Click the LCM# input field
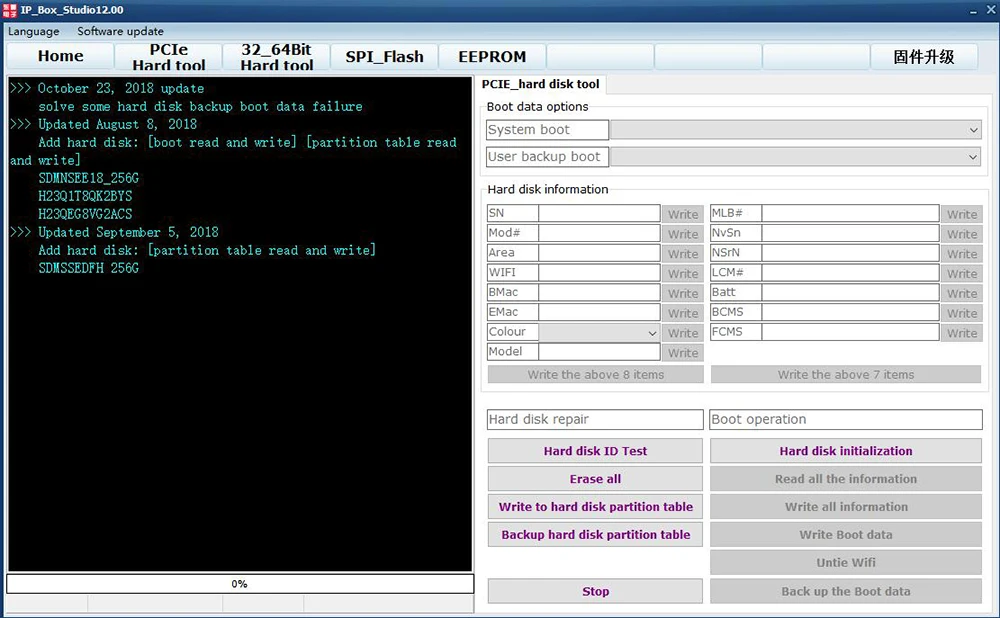 click(850, 273)
